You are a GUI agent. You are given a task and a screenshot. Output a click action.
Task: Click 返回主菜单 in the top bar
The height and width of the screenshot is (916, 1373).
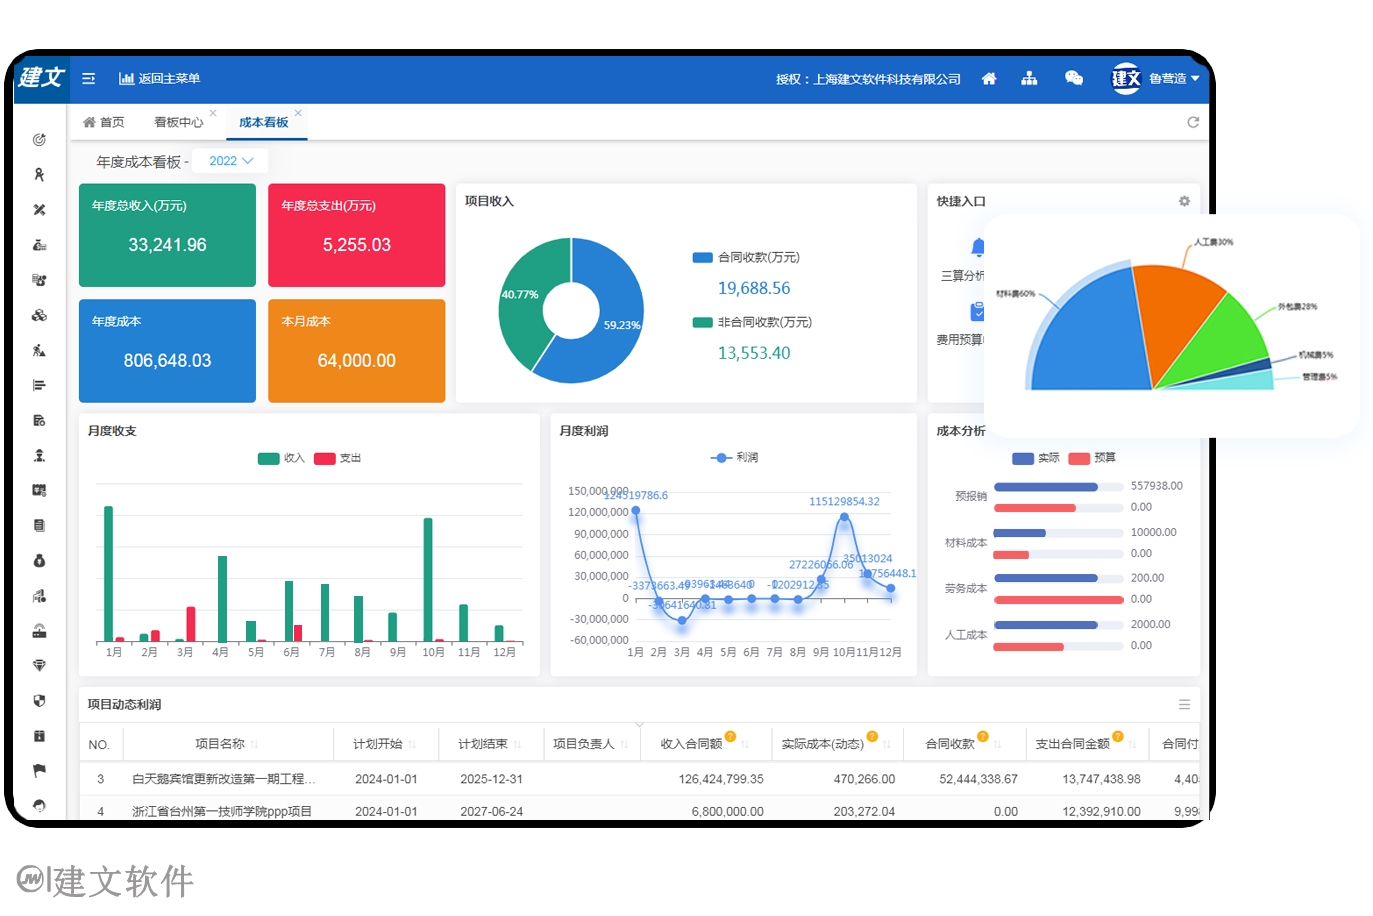pos(160,78)
